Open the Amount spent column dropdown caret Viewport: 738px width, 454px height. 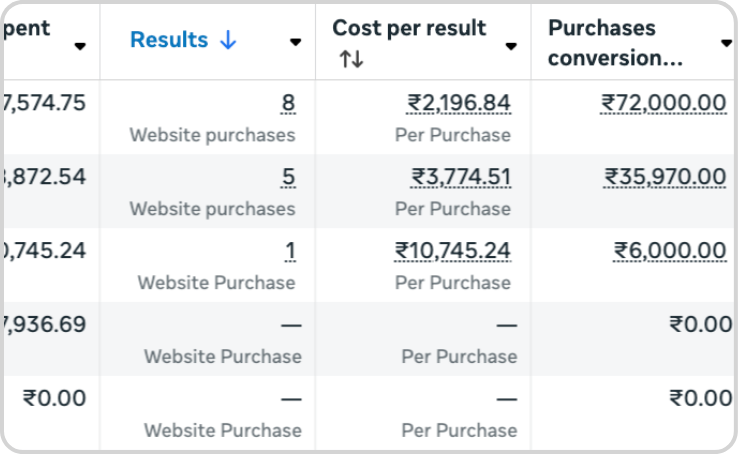(80, 46)
